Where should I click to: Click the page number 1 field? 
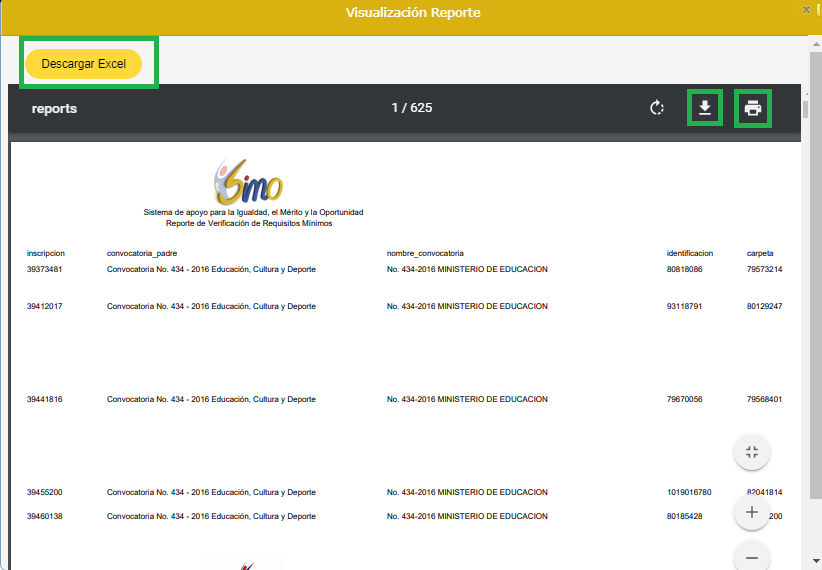[x=396, y=108]
